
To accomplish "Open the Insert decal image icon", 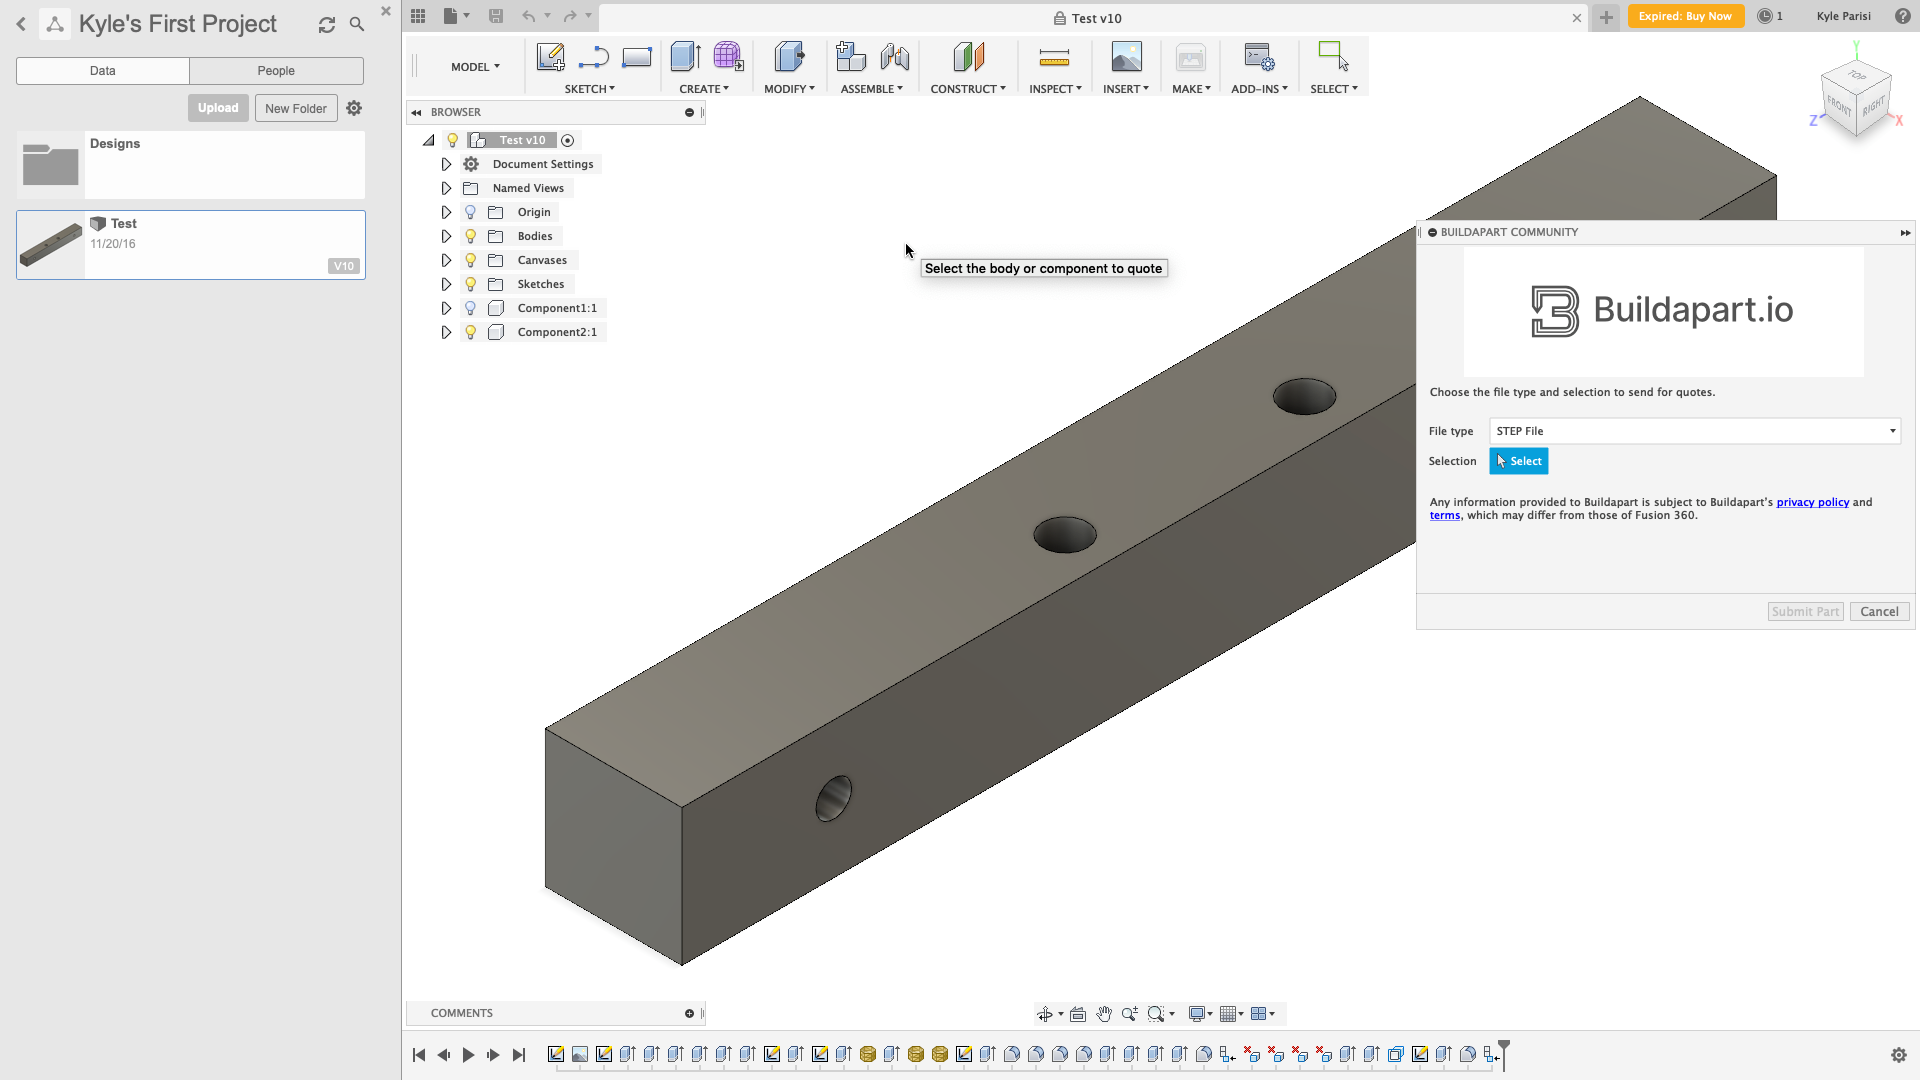I will 1126,57.
